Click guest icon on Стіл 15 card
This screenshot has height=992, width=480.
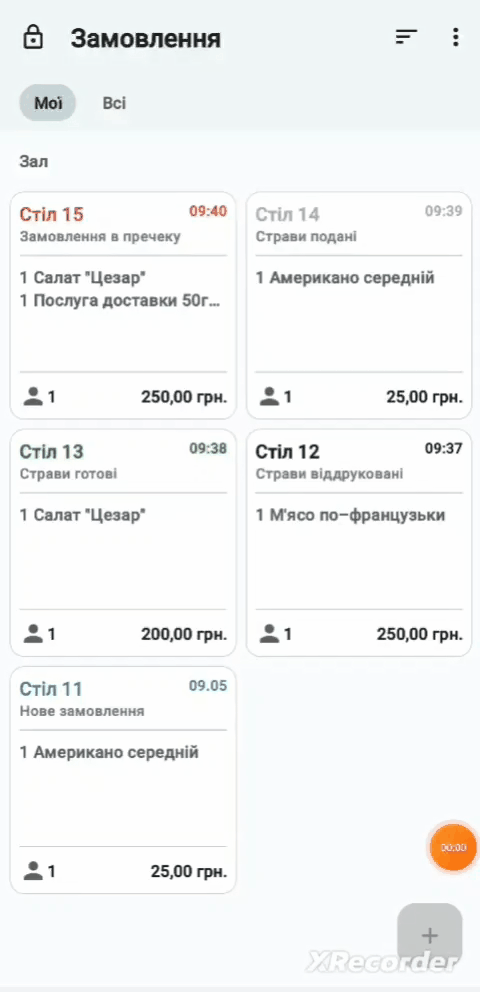[33, 397]
